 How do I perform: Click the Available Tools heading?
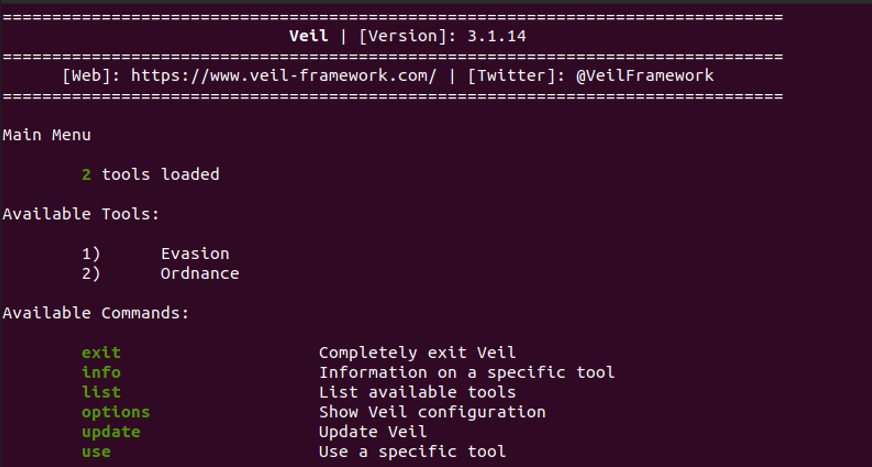[x=81, y=214]
